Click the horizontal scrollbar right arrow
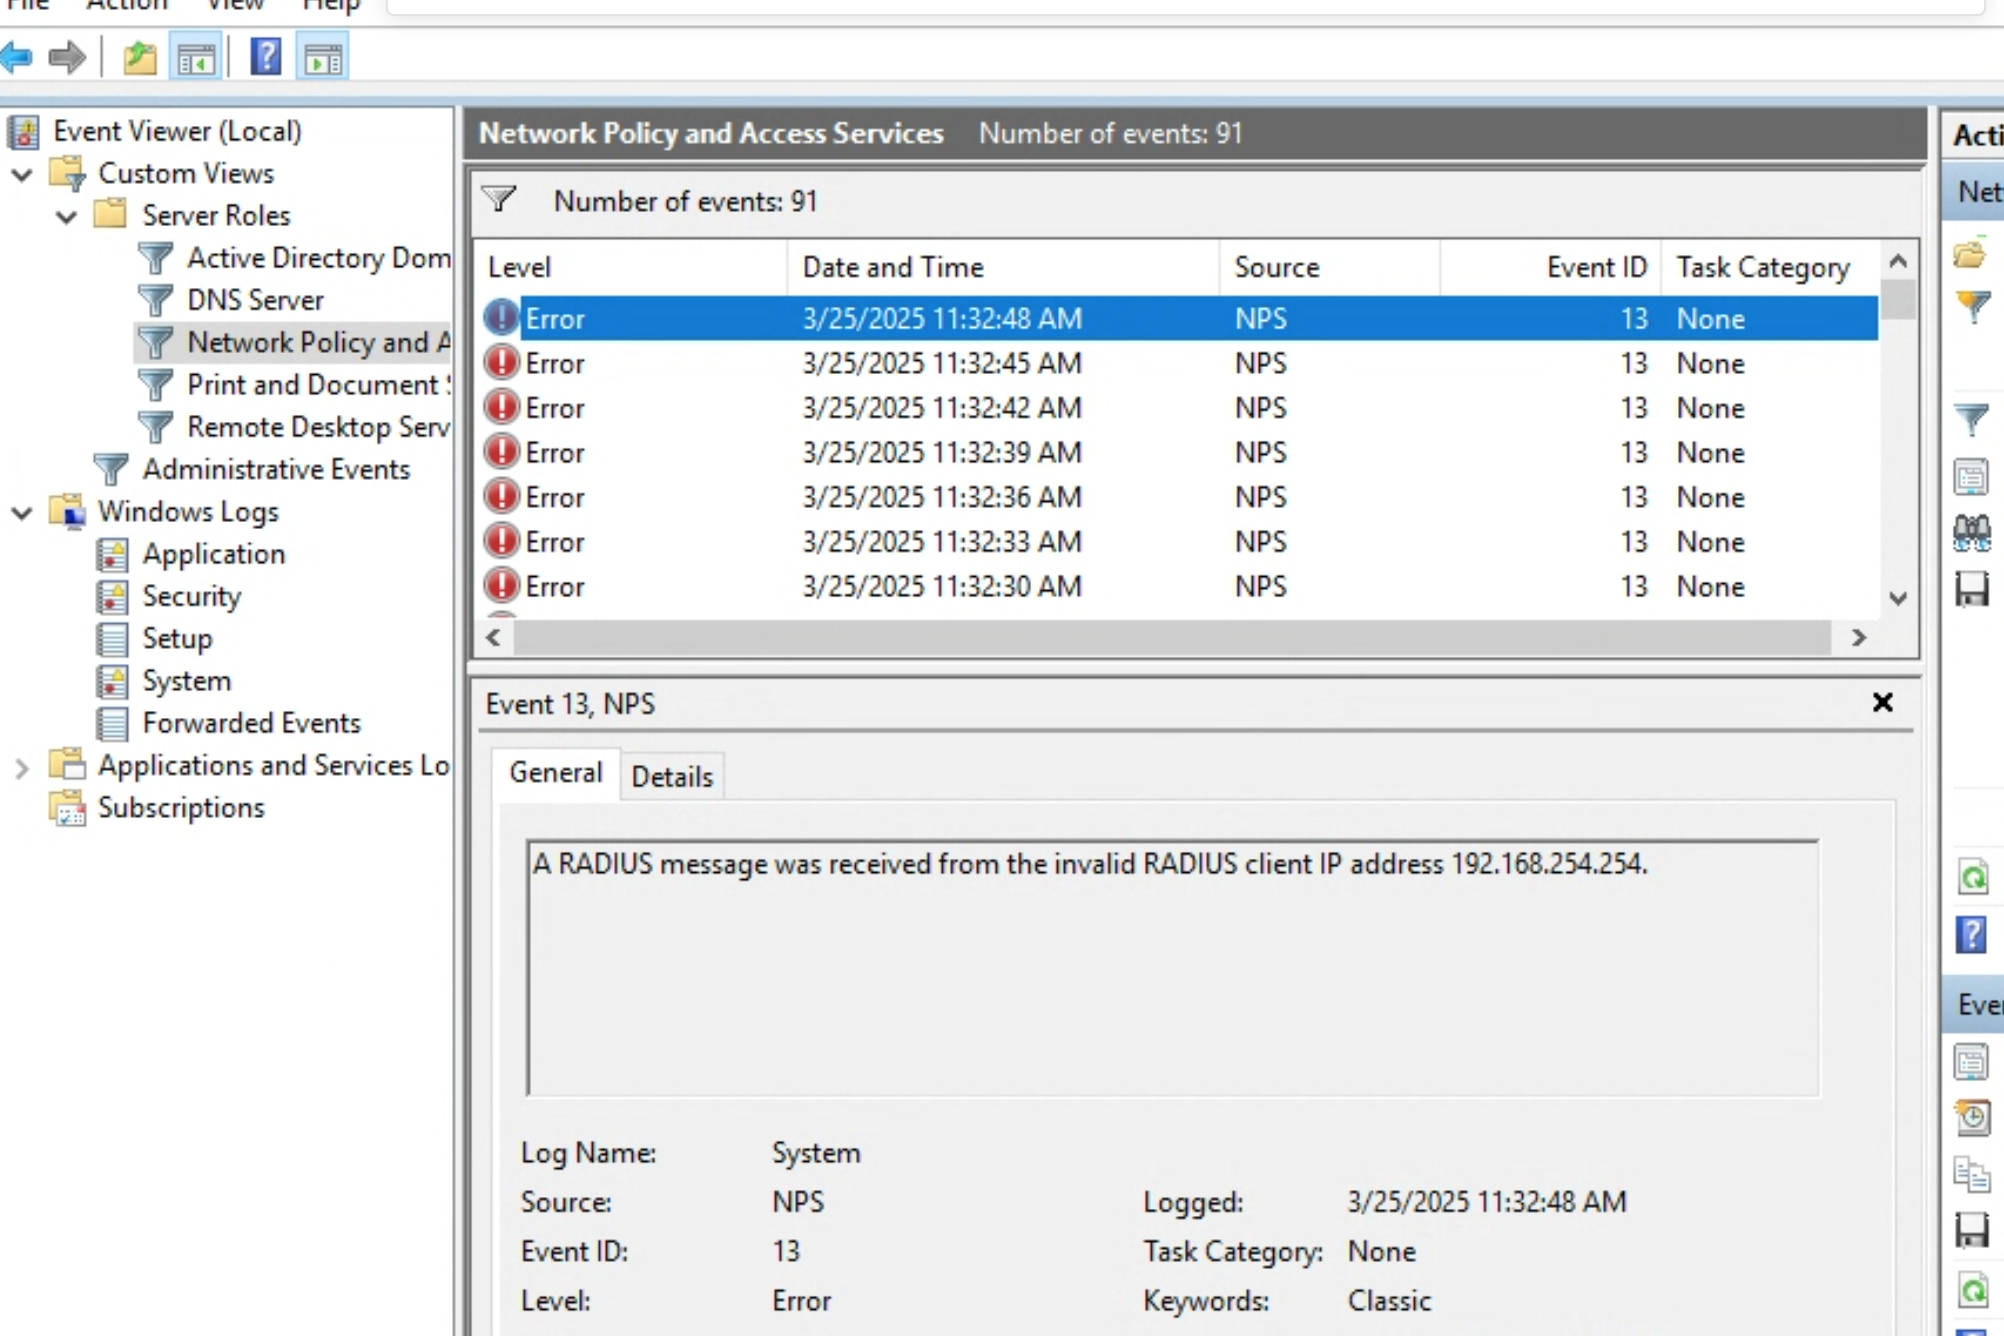Image resolution: width=2004 pixels, height=1336 pixels. [x=1858, y=637]
